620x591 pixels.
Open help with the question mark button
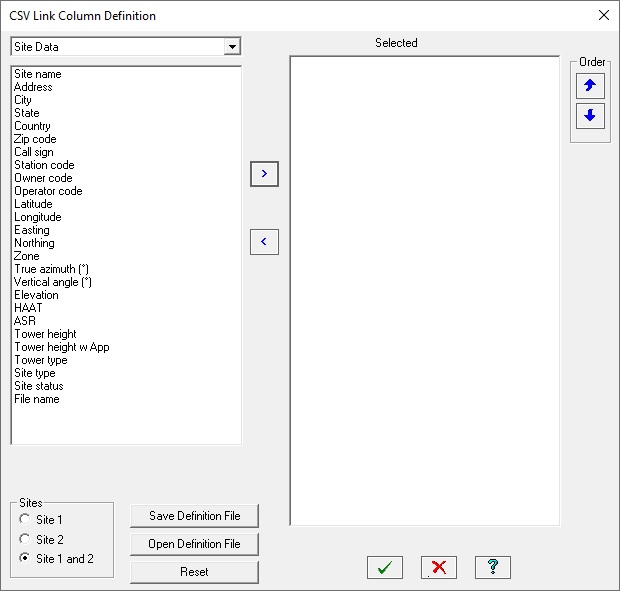coord(492,567)
